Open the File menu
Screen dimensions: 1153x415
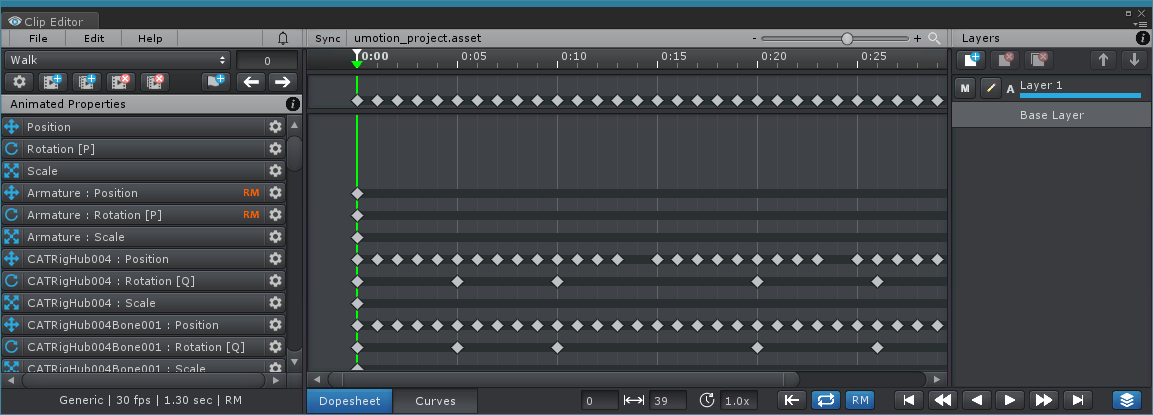(x=38, y=38)
